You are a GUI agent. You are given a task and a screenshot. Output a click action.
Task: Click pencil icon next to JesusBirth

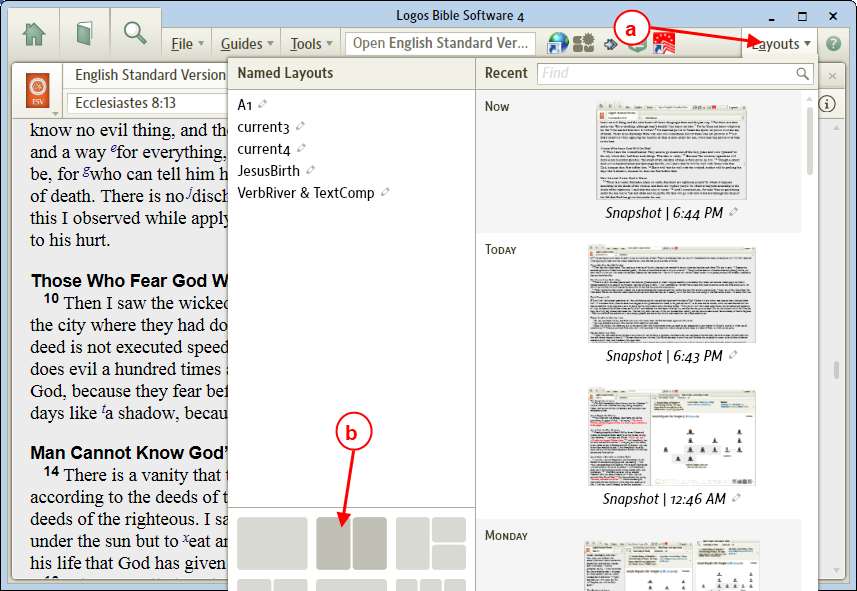(310, 170)
